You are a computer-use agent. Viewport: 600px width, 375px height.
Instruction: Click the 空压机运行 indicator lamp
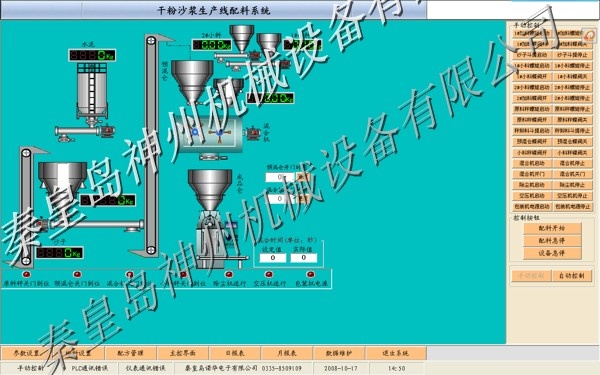(x=269, y=274)
